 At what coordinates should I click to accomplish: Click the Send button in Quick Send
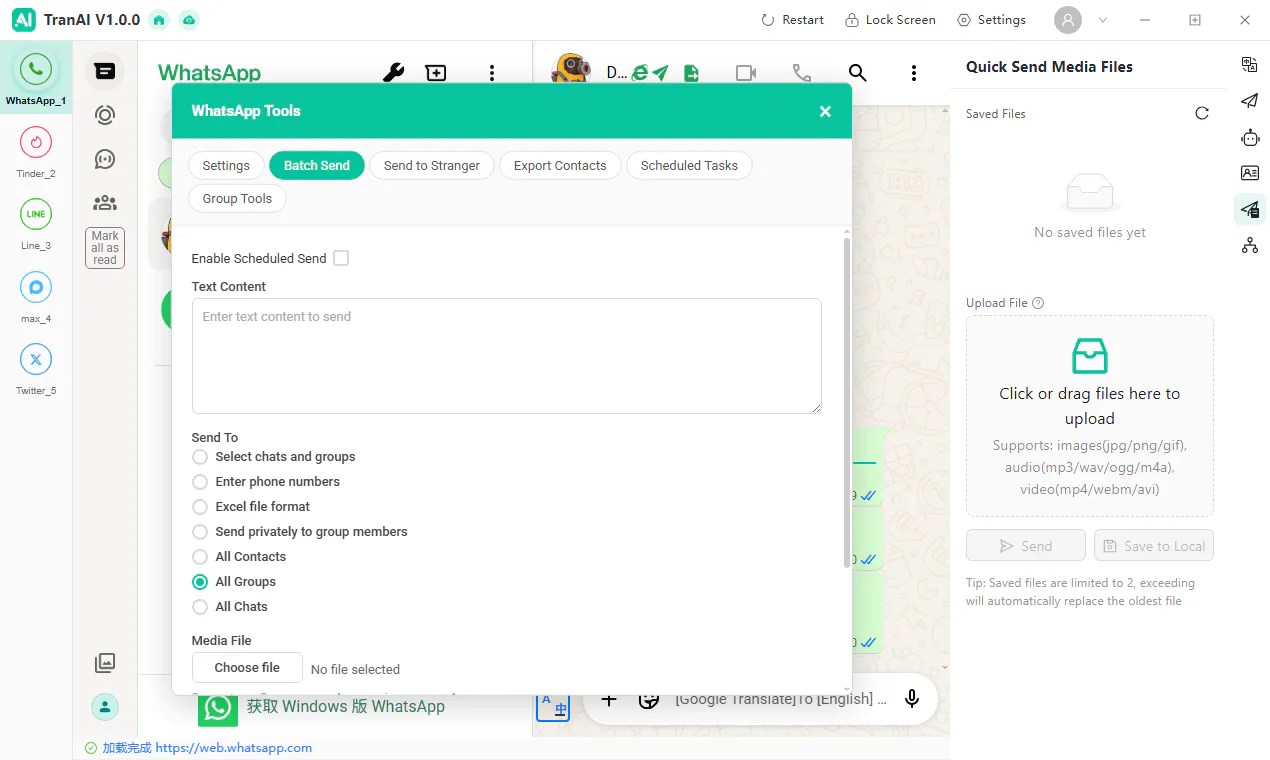pyautogui.click(x=1026, y=546)
